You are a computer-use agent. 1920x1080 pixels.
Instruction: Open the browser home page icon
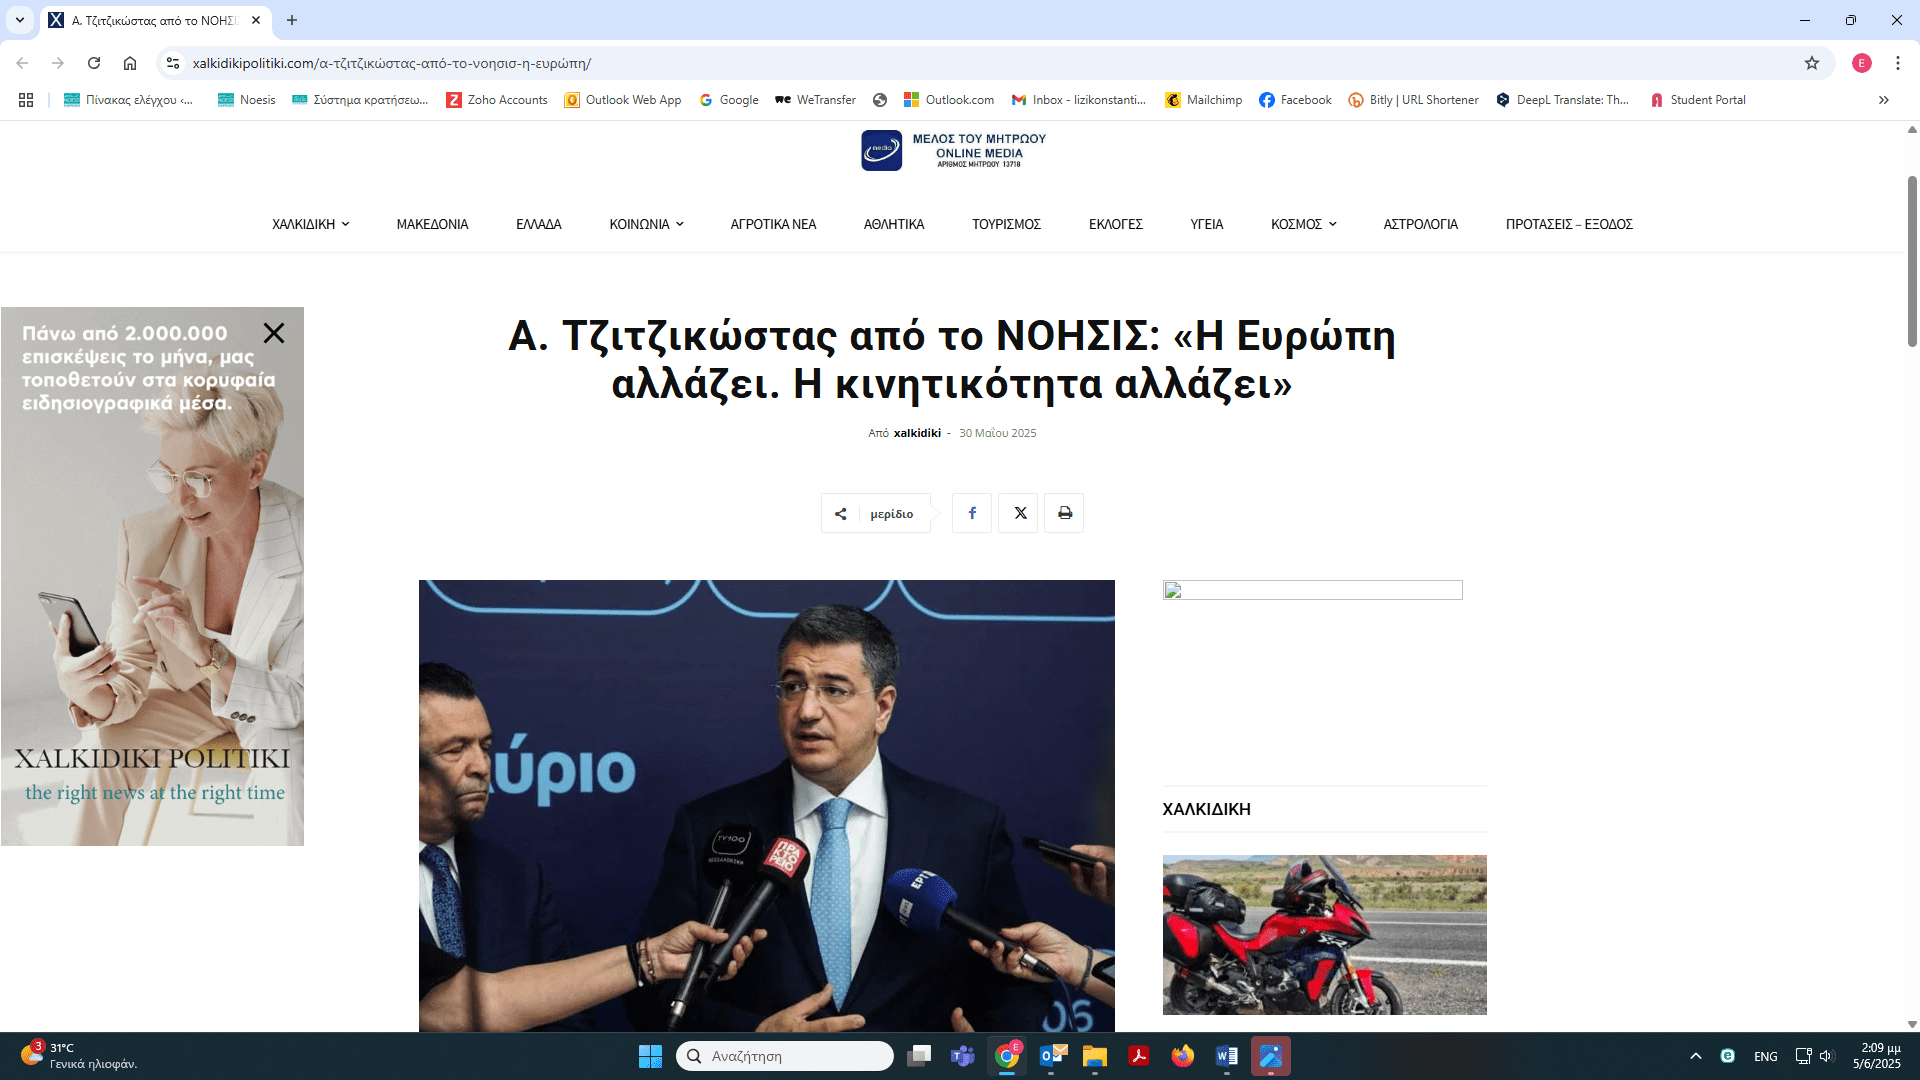pyautogui.click(x=130, y=63)
